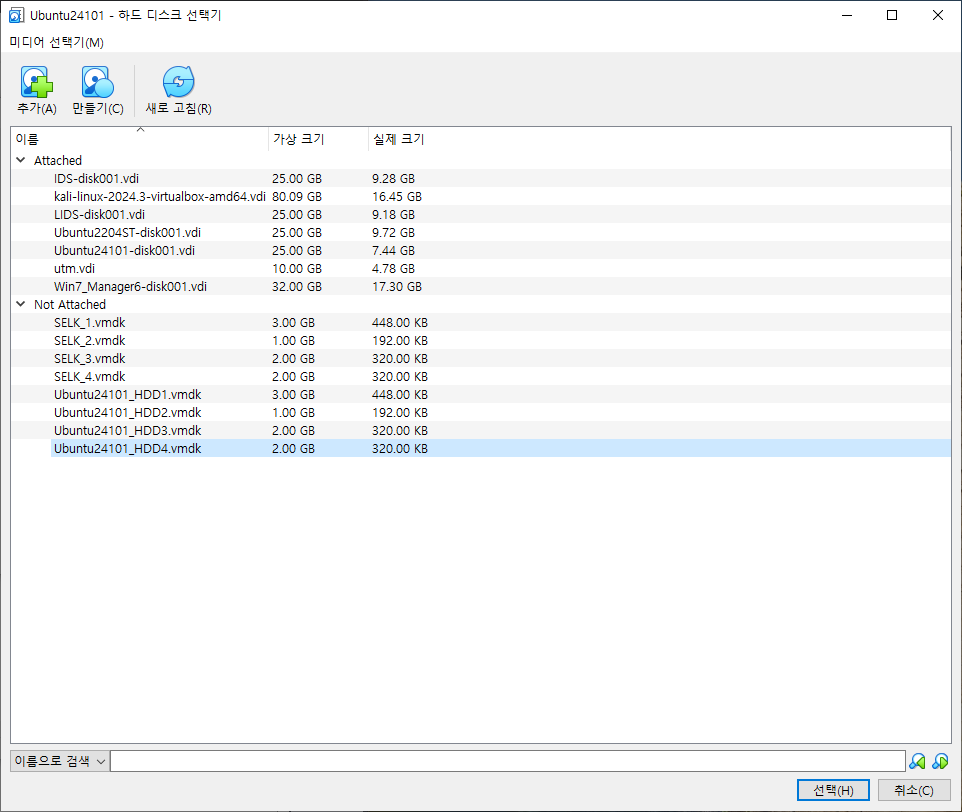Click the 80.09 GB virtual size cell
The height and width of the screenshot is (812, 962).
(297, 196)
